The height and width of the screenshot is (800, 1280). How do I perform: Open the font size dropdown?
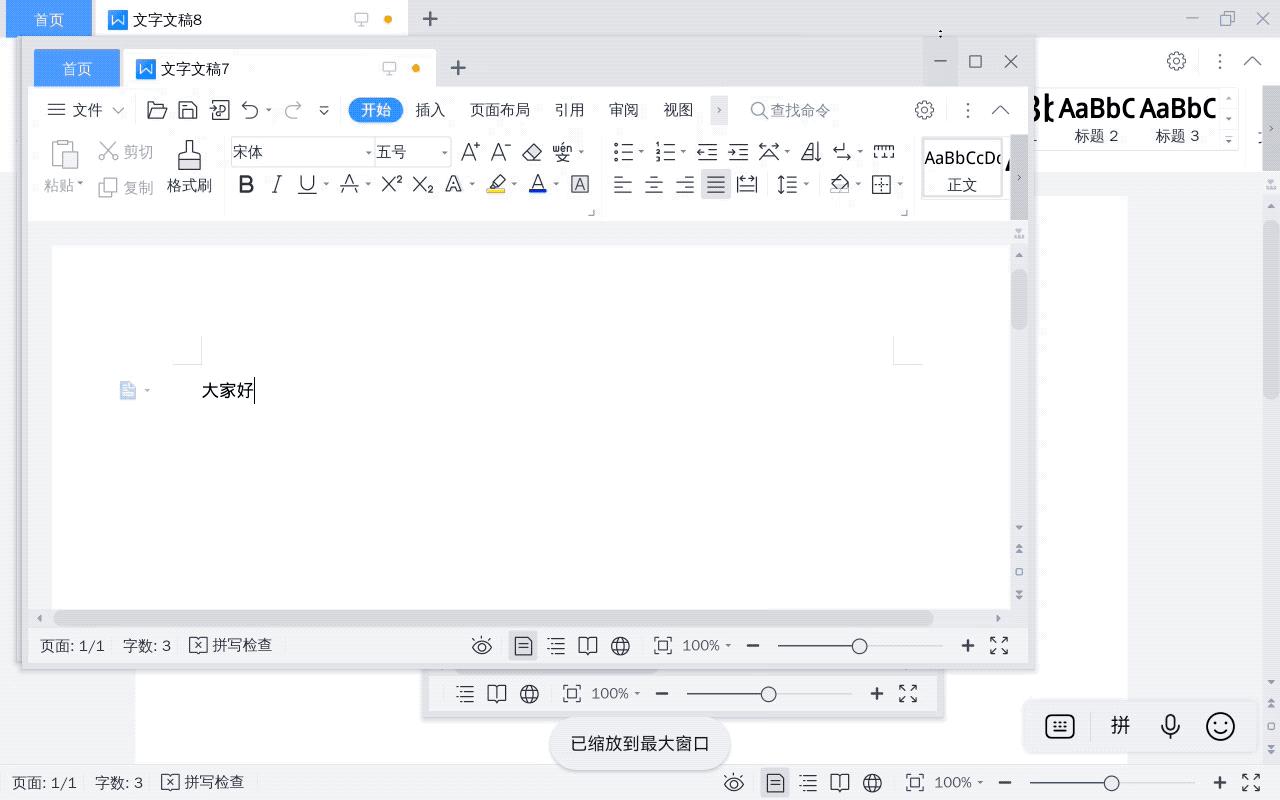point(444,151)
